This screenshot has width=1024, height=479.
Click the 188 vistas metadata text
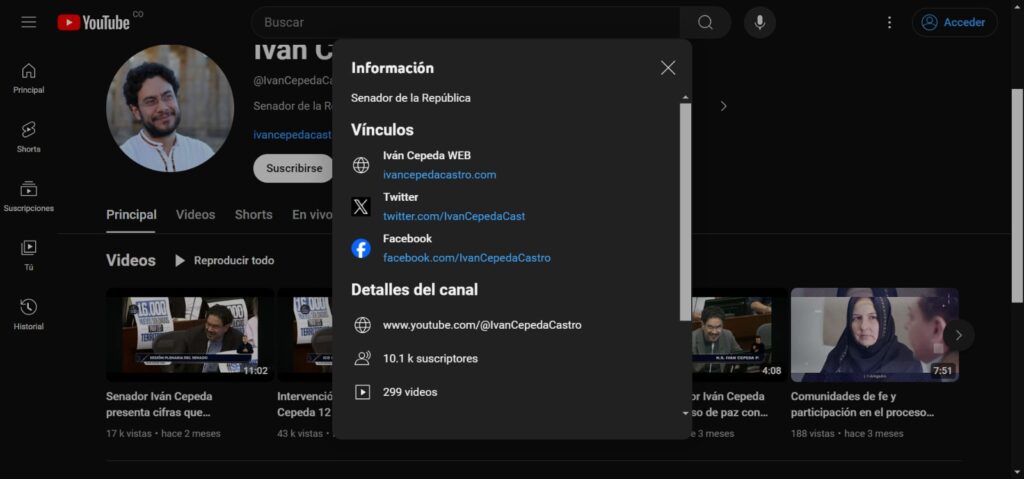[812, 433]
